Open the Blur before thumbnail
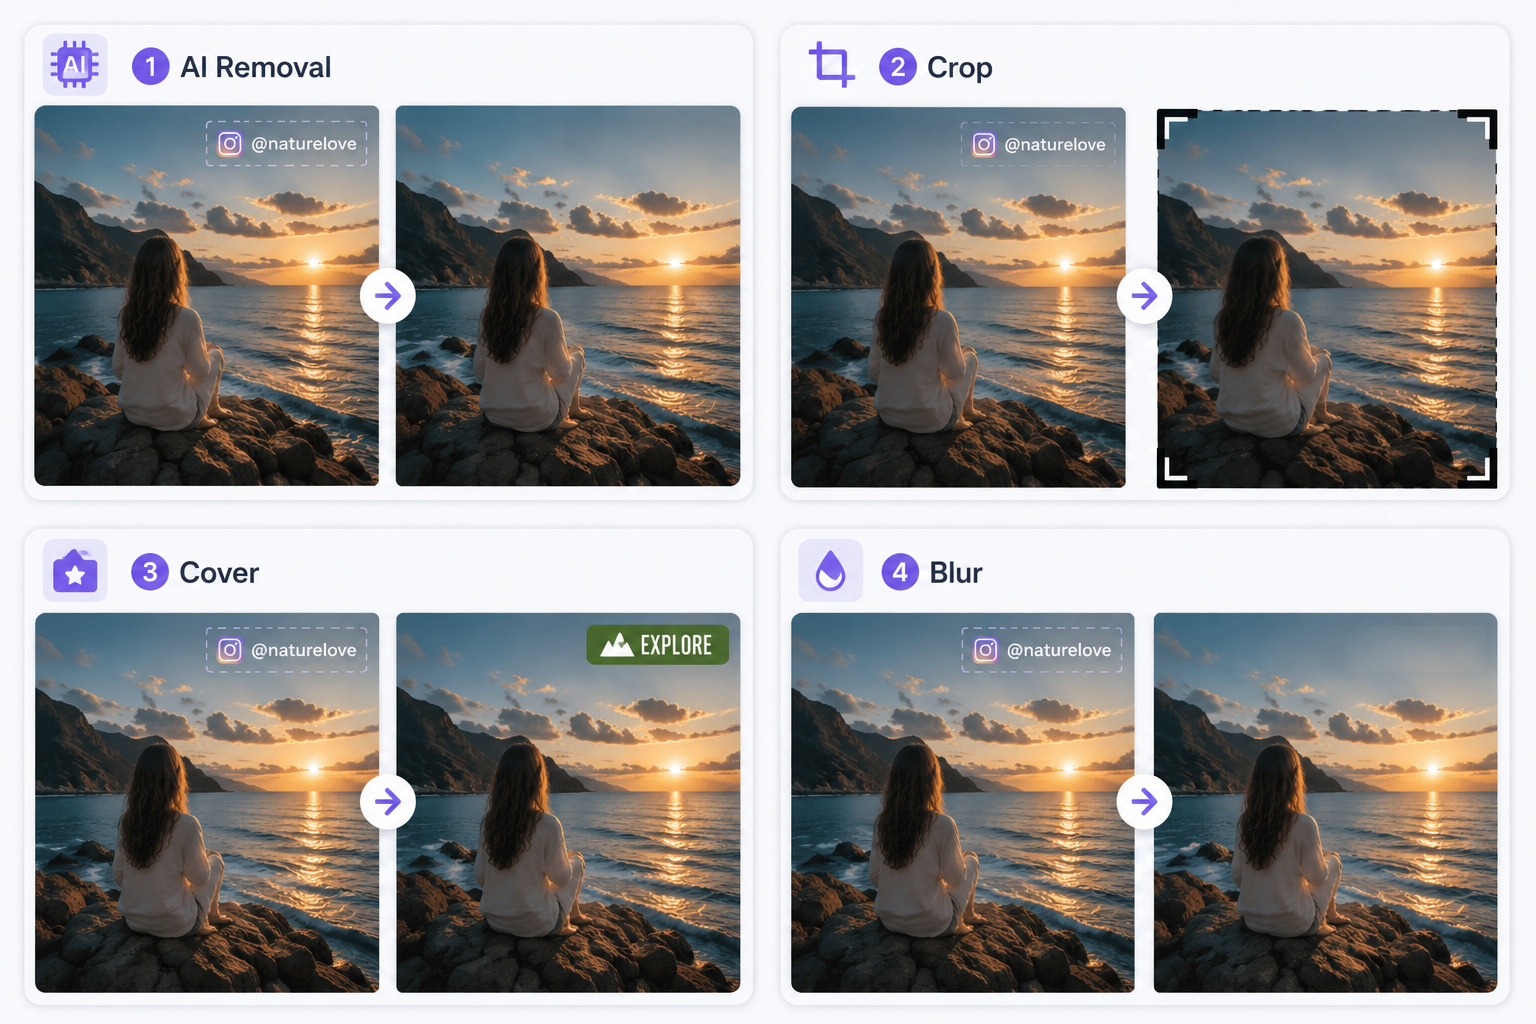The height and width of the screenshot is (1024, 1536). tap(963, 802)
